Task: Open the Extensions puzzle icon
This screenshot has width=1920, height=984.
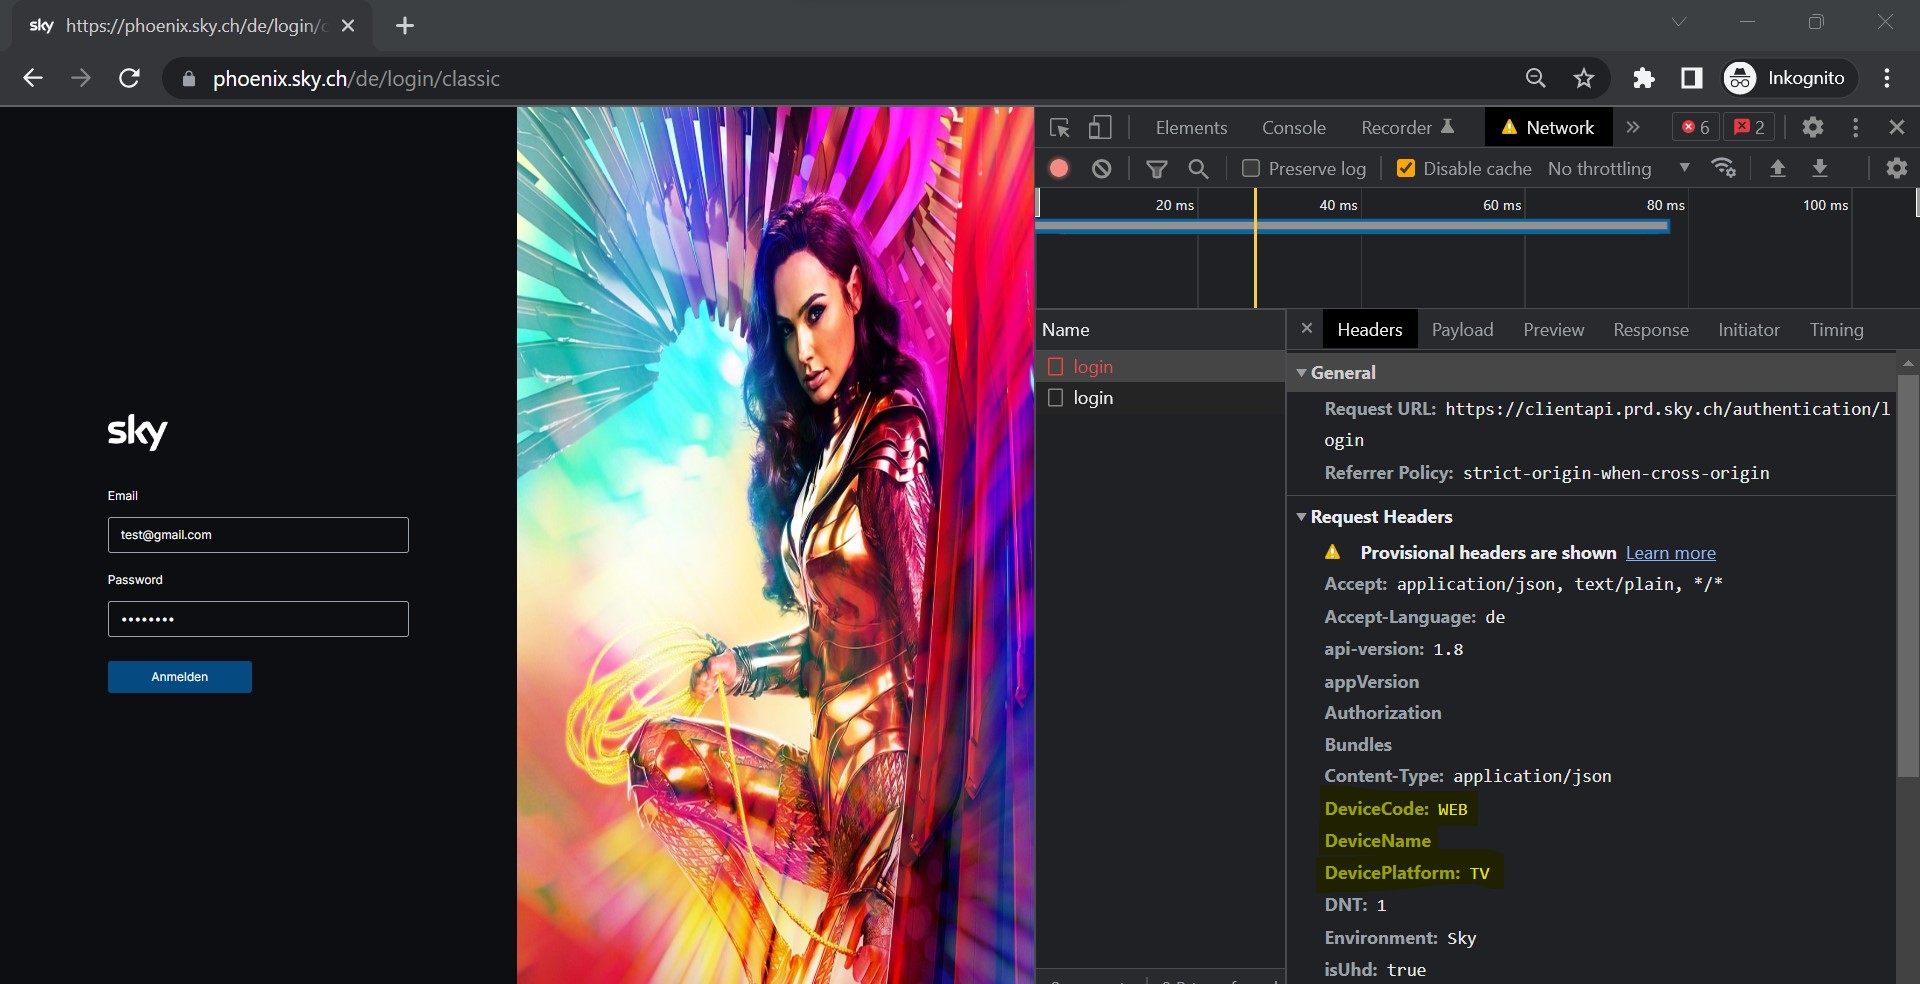Action: [x=1644, y=78]
